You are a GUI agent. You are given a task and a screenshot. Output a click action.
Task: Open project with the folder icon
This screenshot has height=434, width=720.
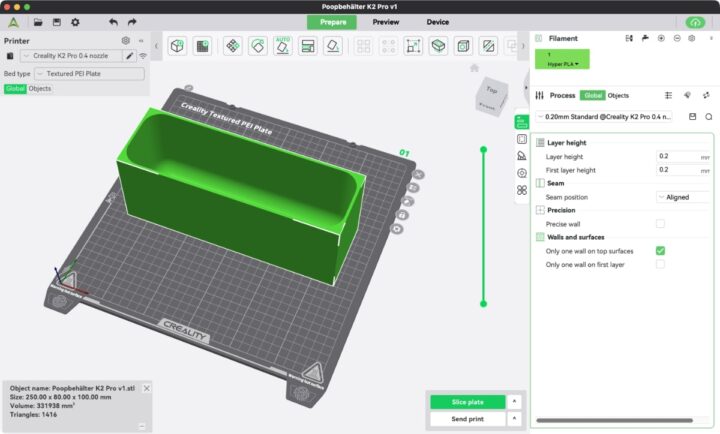[x=38, y=22]
